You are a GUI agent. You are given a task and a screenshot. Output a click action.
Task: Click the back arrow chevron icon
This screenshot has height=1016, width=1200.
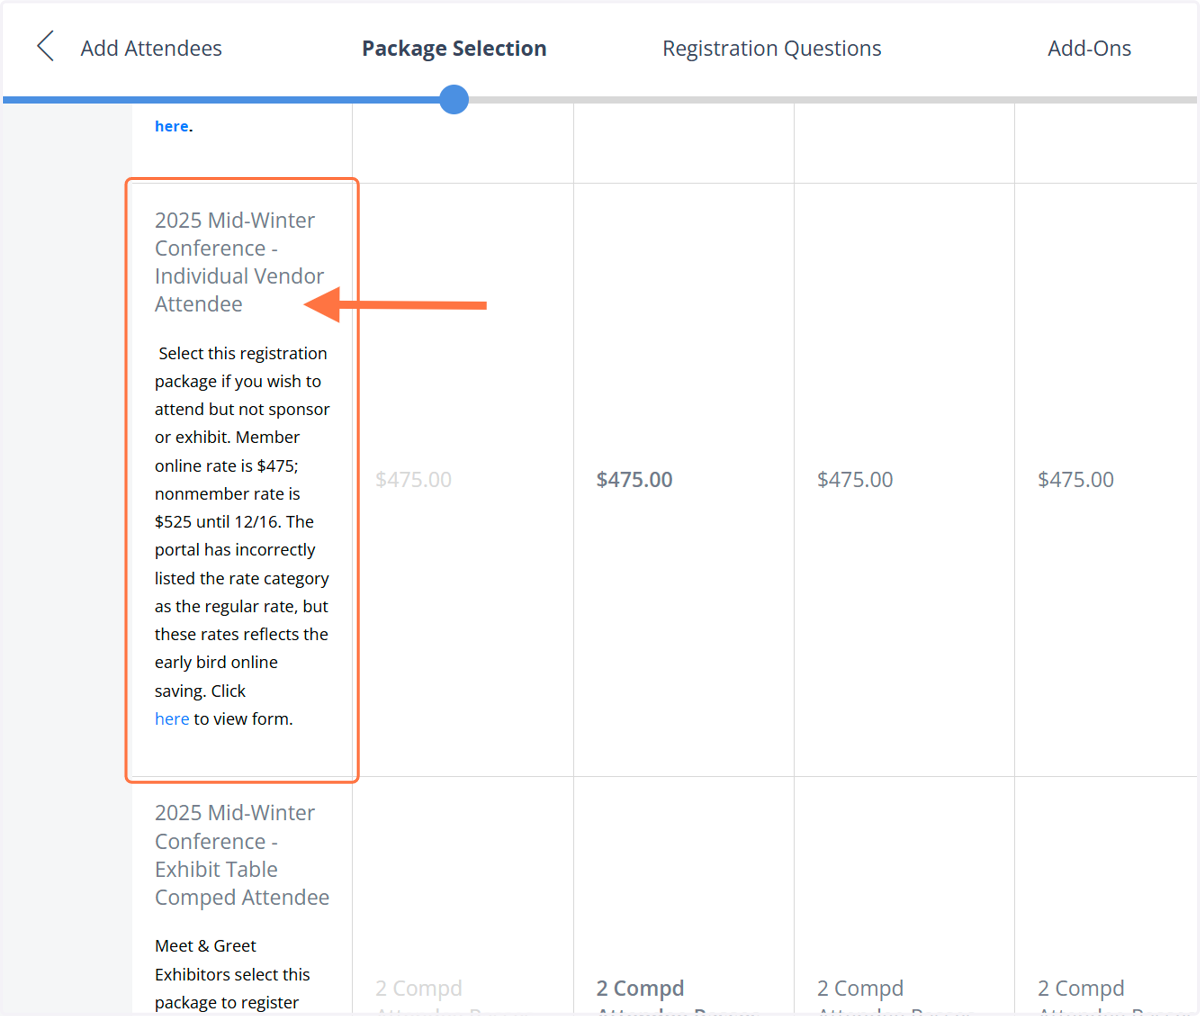45,46
